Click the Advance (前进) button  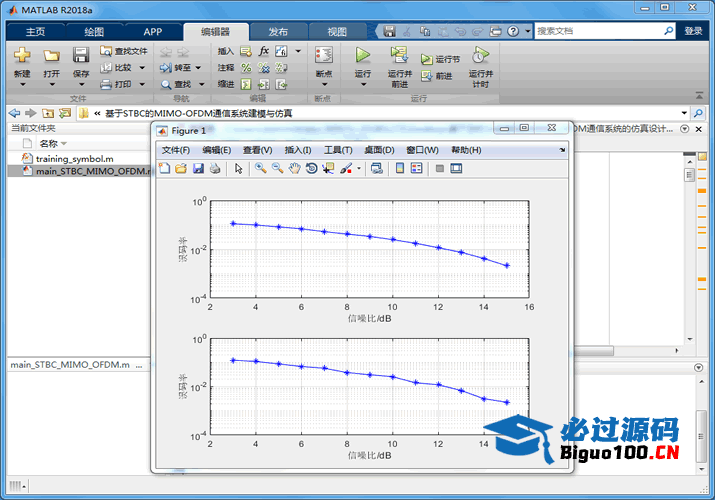[436, 76]
